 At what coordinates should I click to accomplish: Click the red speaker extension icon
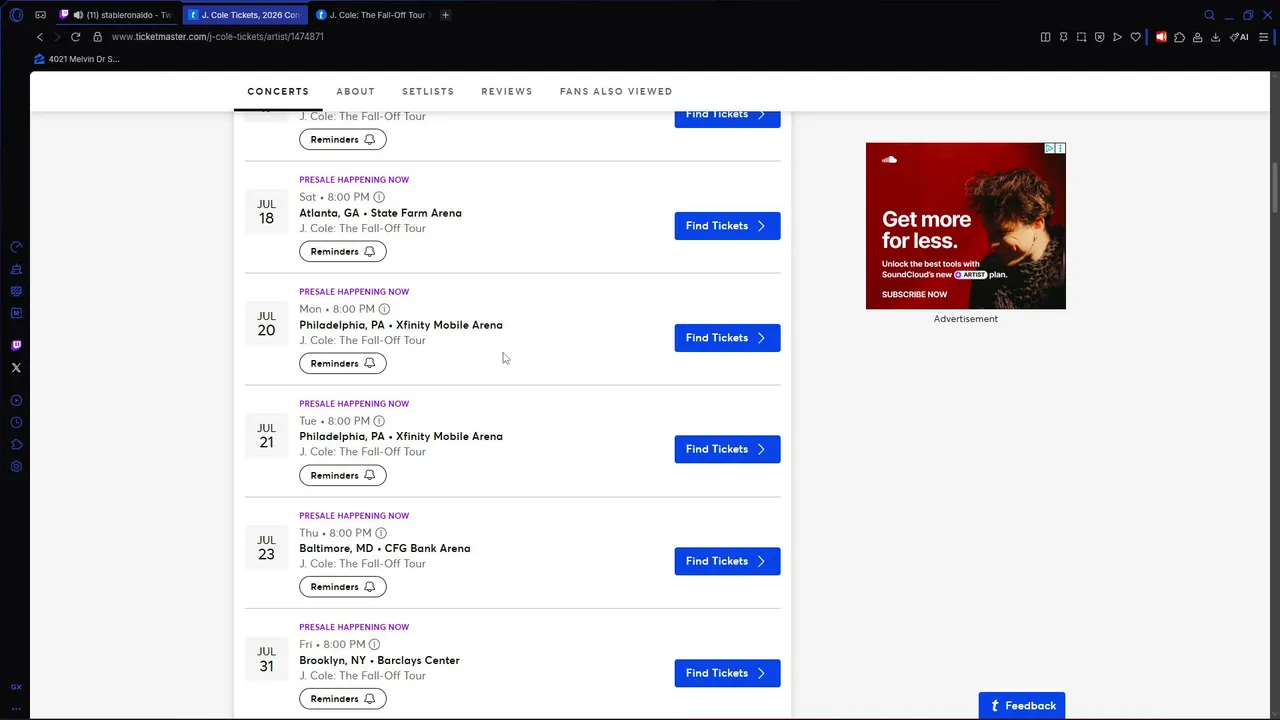tap(1161, 37)
